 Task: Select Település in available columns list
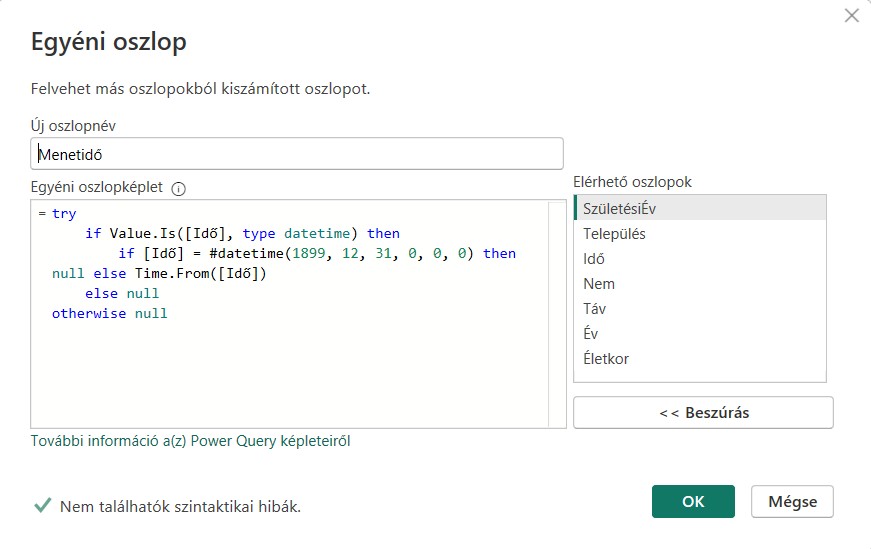click(700, 234)
